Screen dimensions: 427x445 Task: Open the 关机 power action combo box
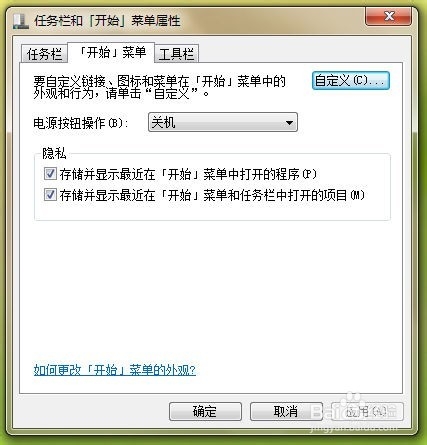(x=222, y=122)
